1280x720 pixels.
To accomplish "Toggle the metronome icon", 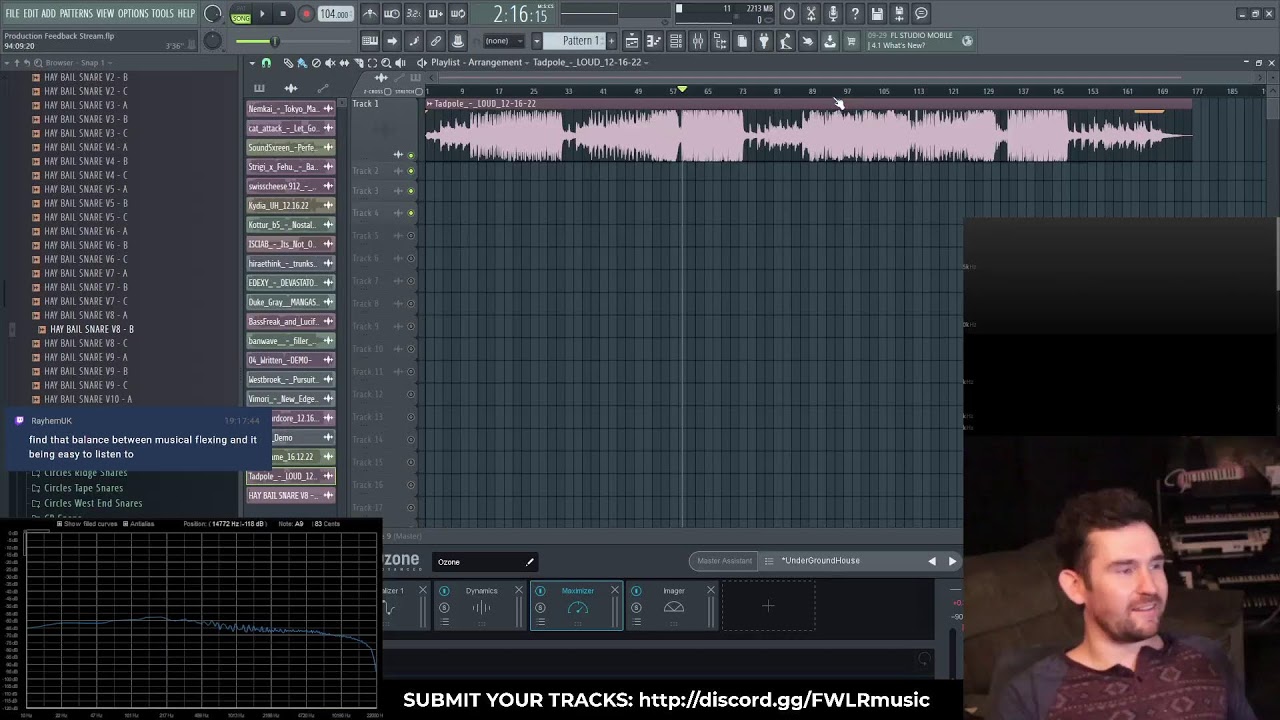I will pos(369,14).
